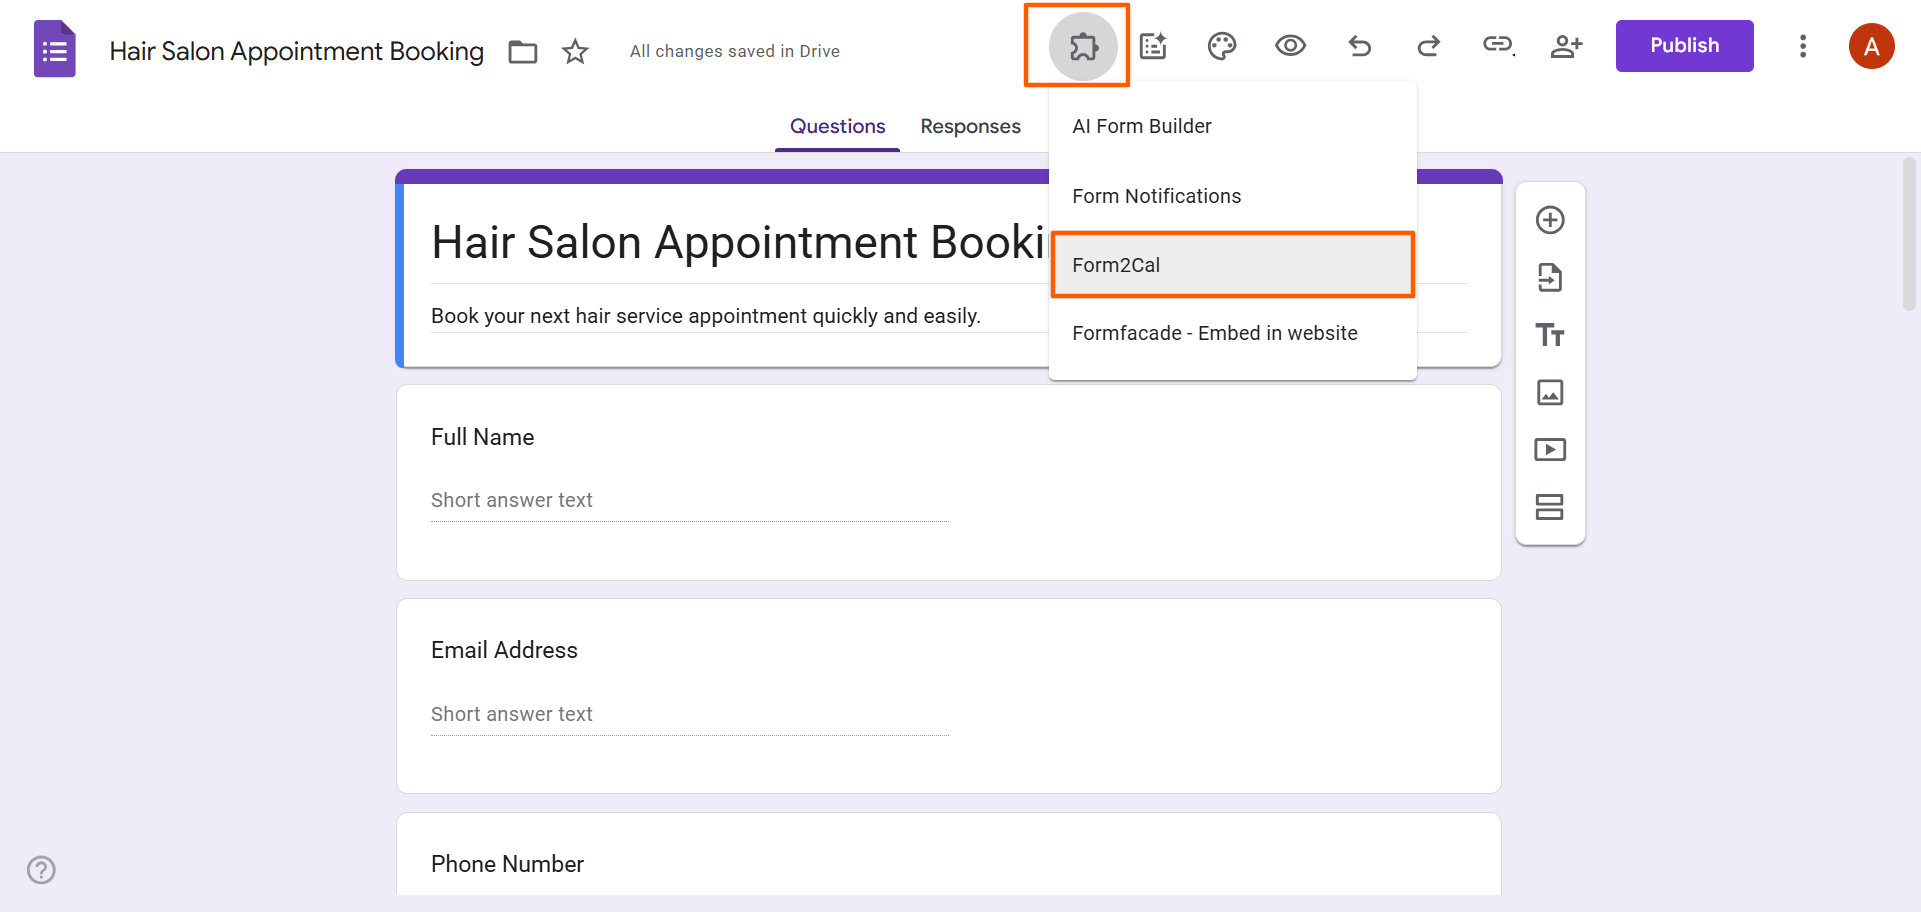Switch to the Responses tab
Image resolution: width=1921 pixels, height=912 pixels.
[x=970, y=126]
